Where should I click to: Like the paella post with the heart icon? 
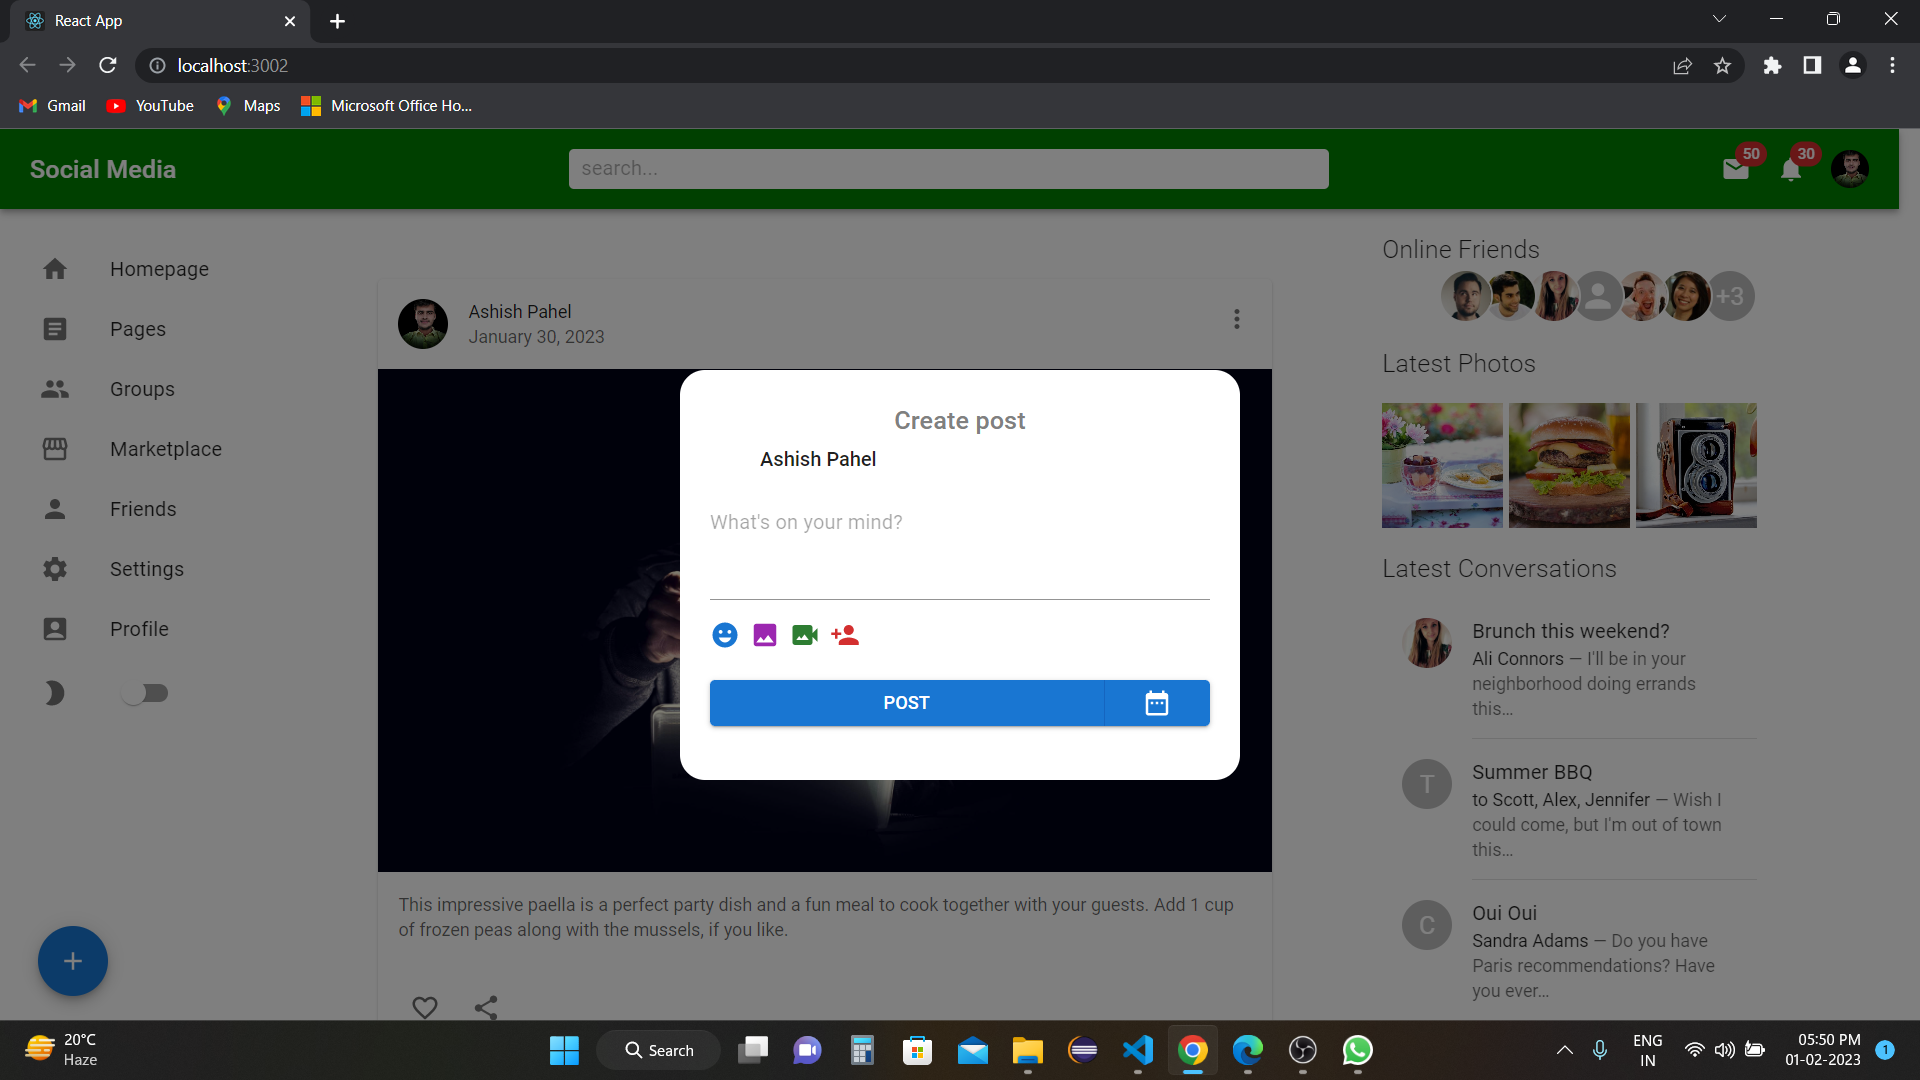click(x=424, y=1007)
